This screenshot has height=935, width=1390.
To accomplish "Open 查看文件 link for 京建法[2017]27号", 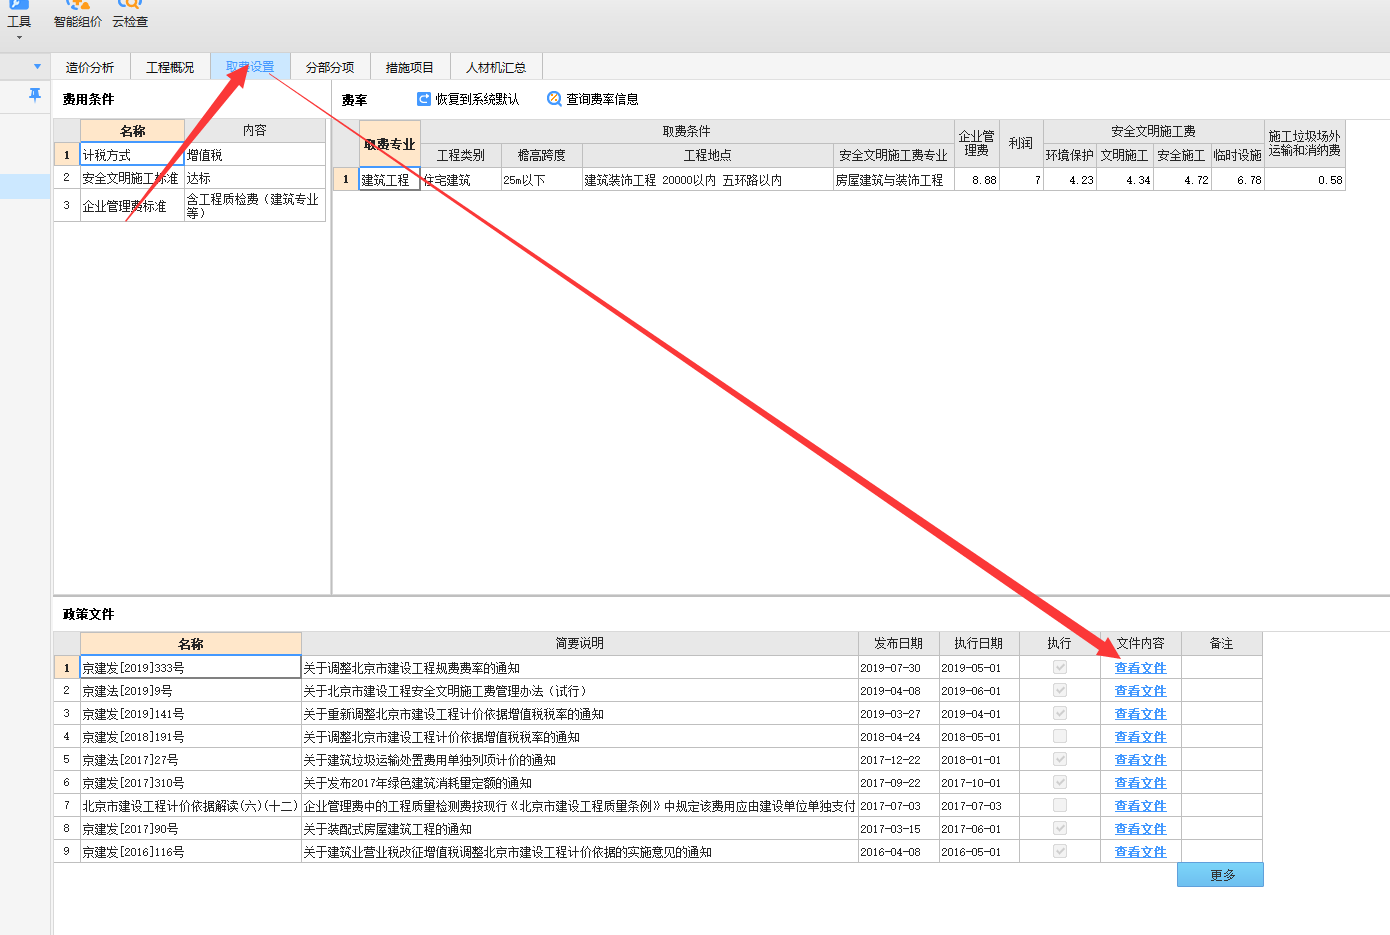I will tap(1140, 760).
